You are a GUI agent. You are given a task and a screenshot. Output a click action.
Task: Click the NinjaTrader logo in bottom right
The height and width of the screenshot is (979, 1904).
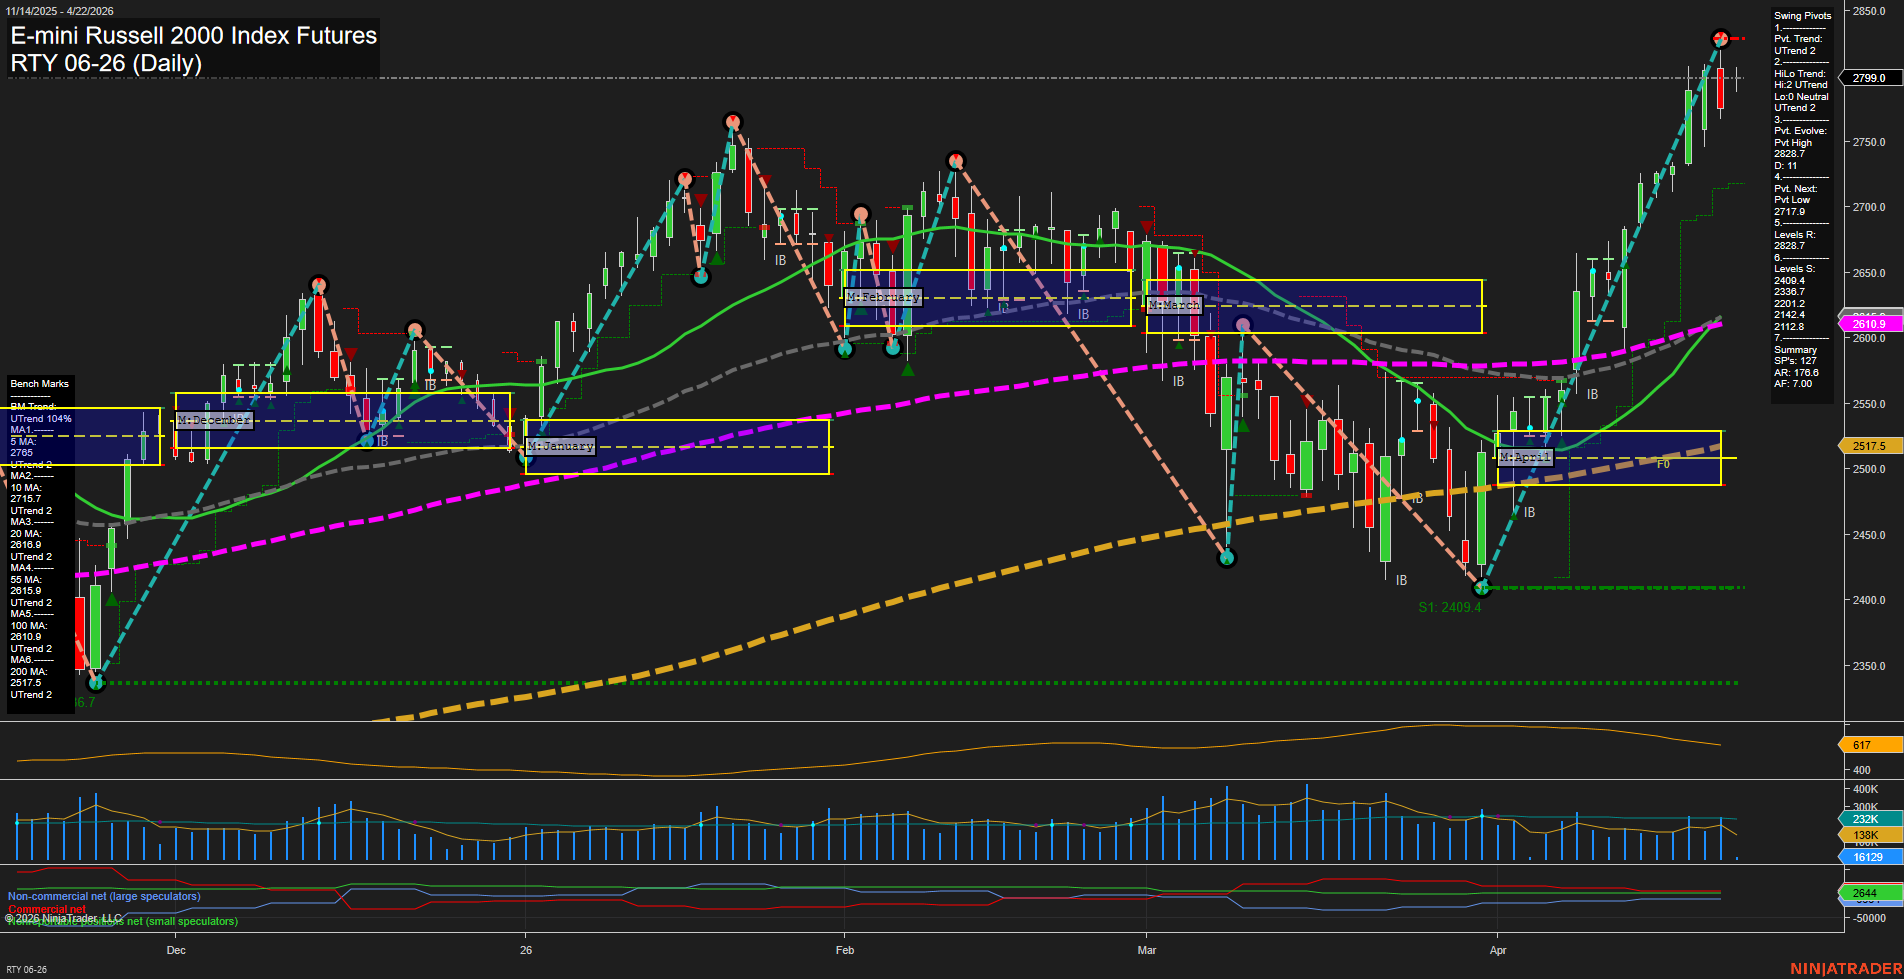[x=1845, y=968]
